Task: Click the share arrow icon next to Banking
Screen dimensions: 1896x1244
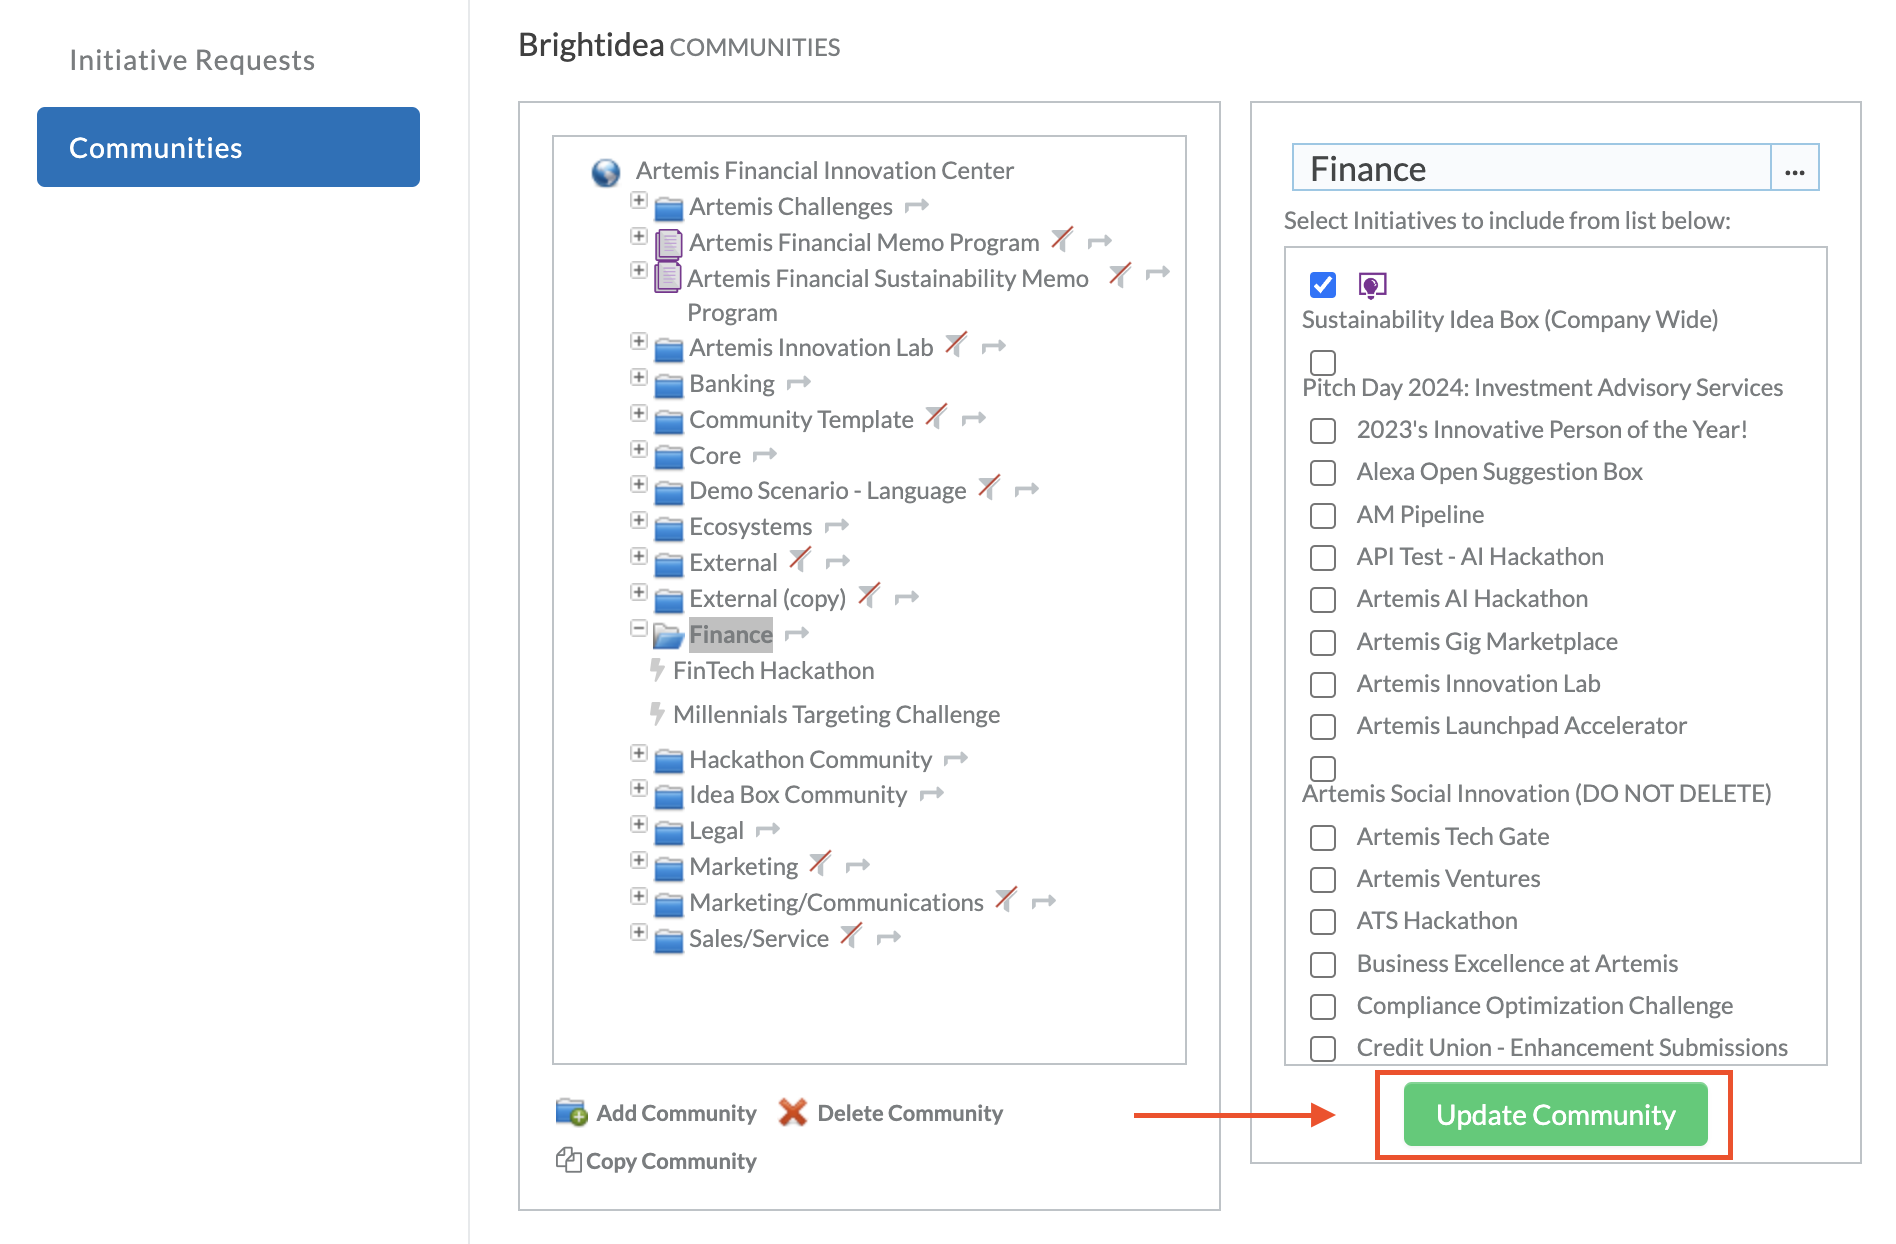Action: click(x=799, y=383)
